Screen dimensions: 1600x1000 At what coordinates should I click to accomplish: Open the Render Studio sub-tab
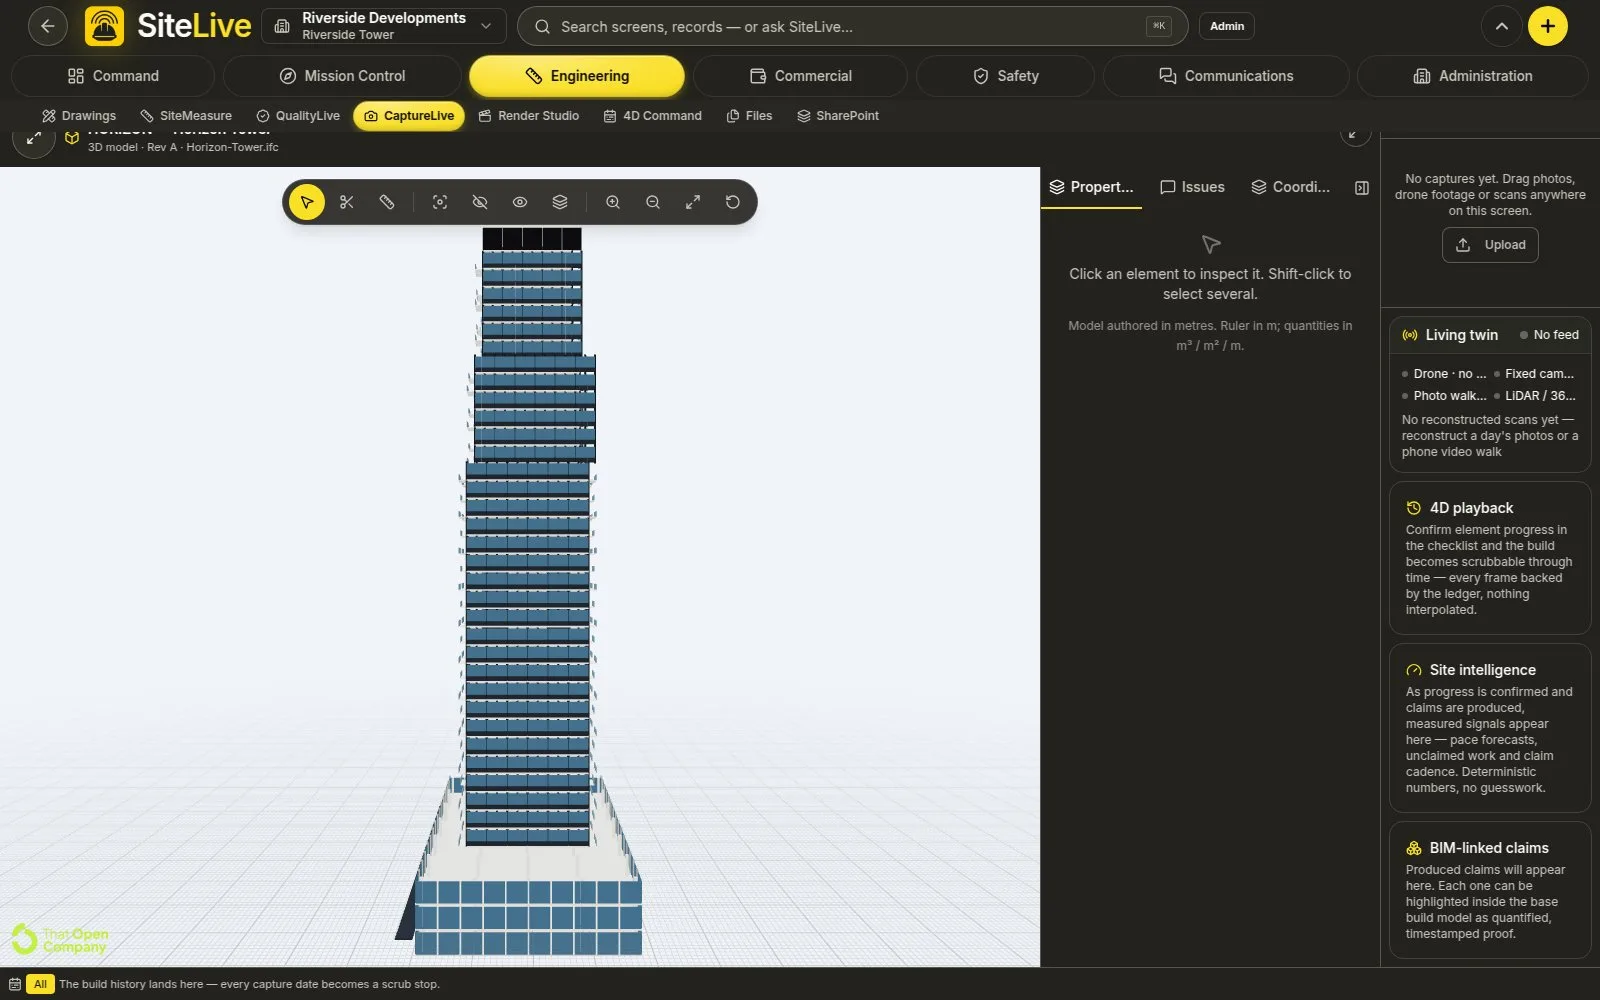528,116
